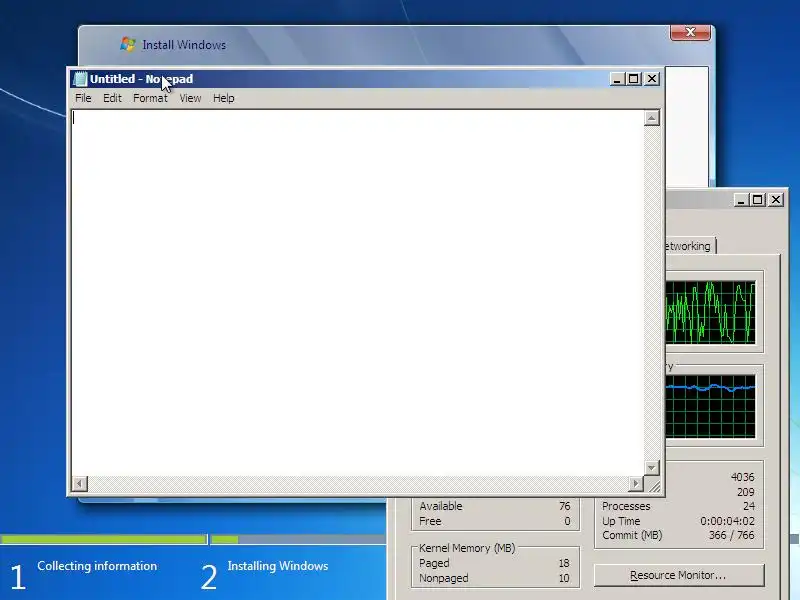Screen dimensions: 800x600
Task: Close the Untitled Notepad window
Action: (x=652, y=79)
